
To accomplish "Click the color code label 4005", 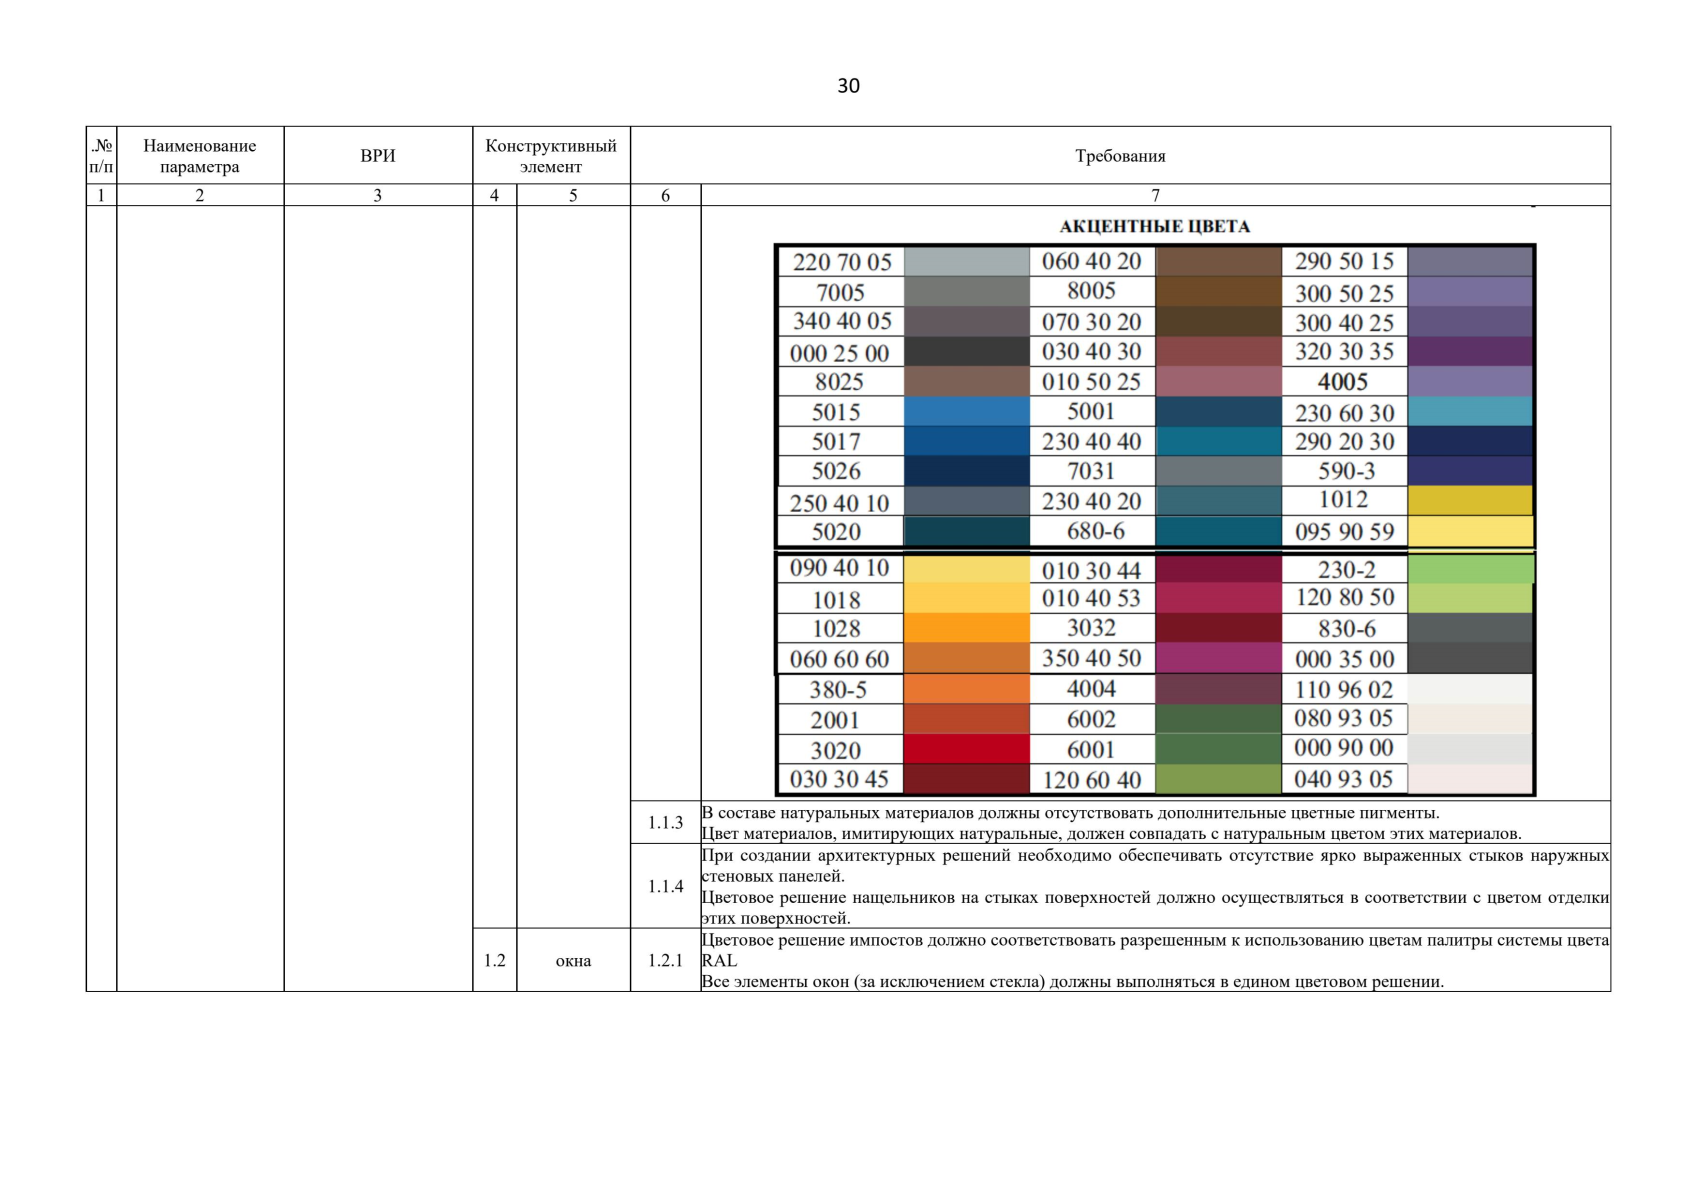I will coord(1343,382).
